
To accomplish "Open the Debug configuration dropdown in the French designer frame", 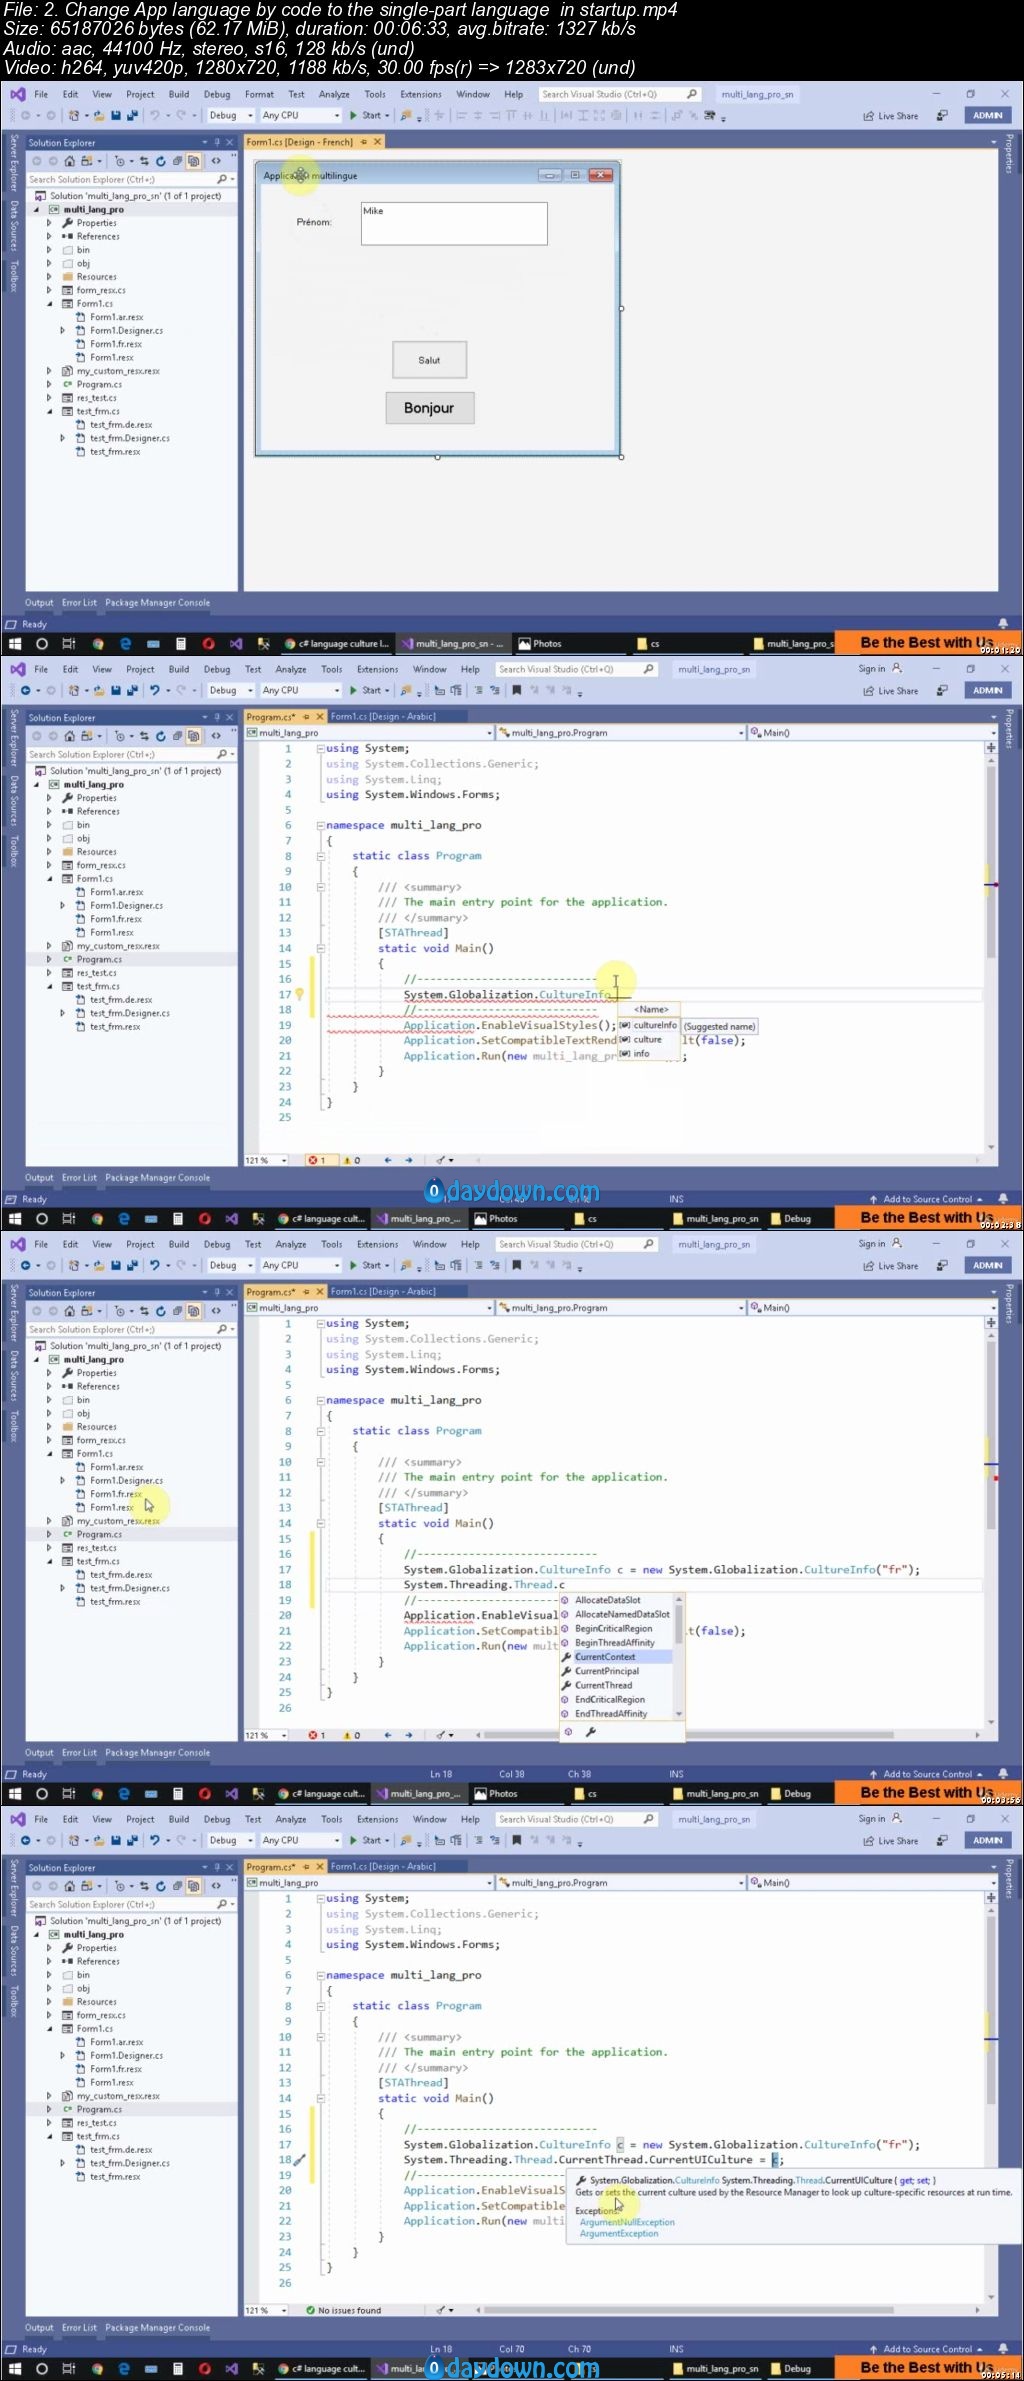I will 230,116.
